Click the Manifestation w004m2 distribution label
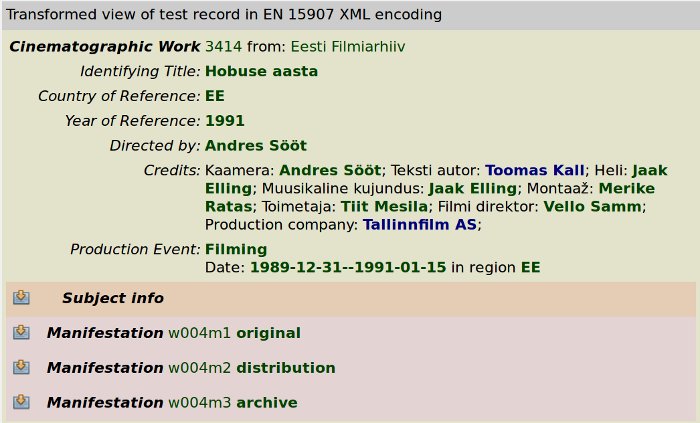 click(191, 368)
